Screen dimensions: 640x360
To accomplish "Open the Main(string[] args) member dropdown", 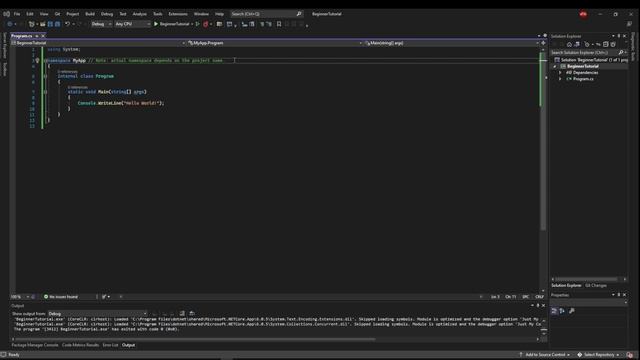I will click(x=452, y=43).
